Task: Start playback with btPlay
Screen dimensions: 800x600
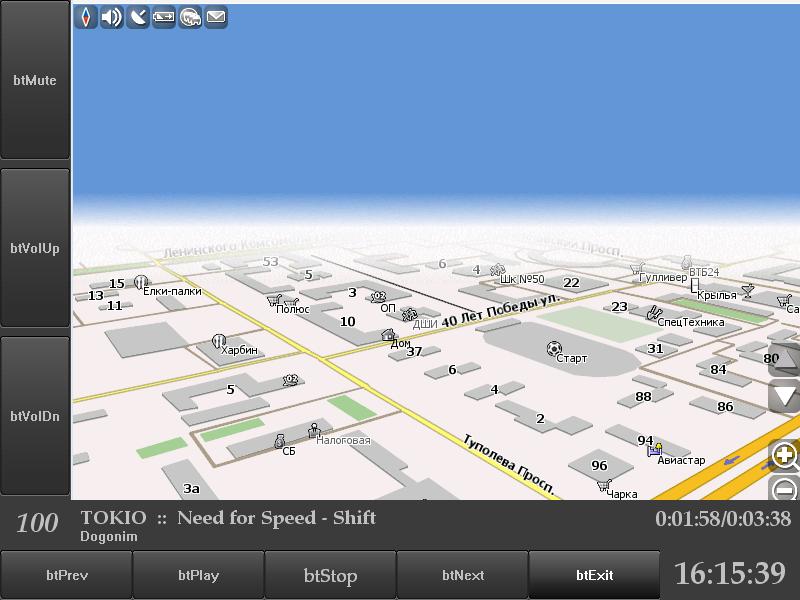Action: 198,575
